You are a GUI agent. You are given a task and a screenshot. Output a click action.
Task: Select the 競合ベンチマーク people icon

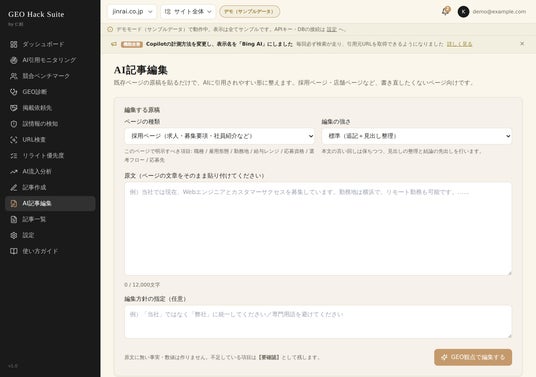pos(14,76)
